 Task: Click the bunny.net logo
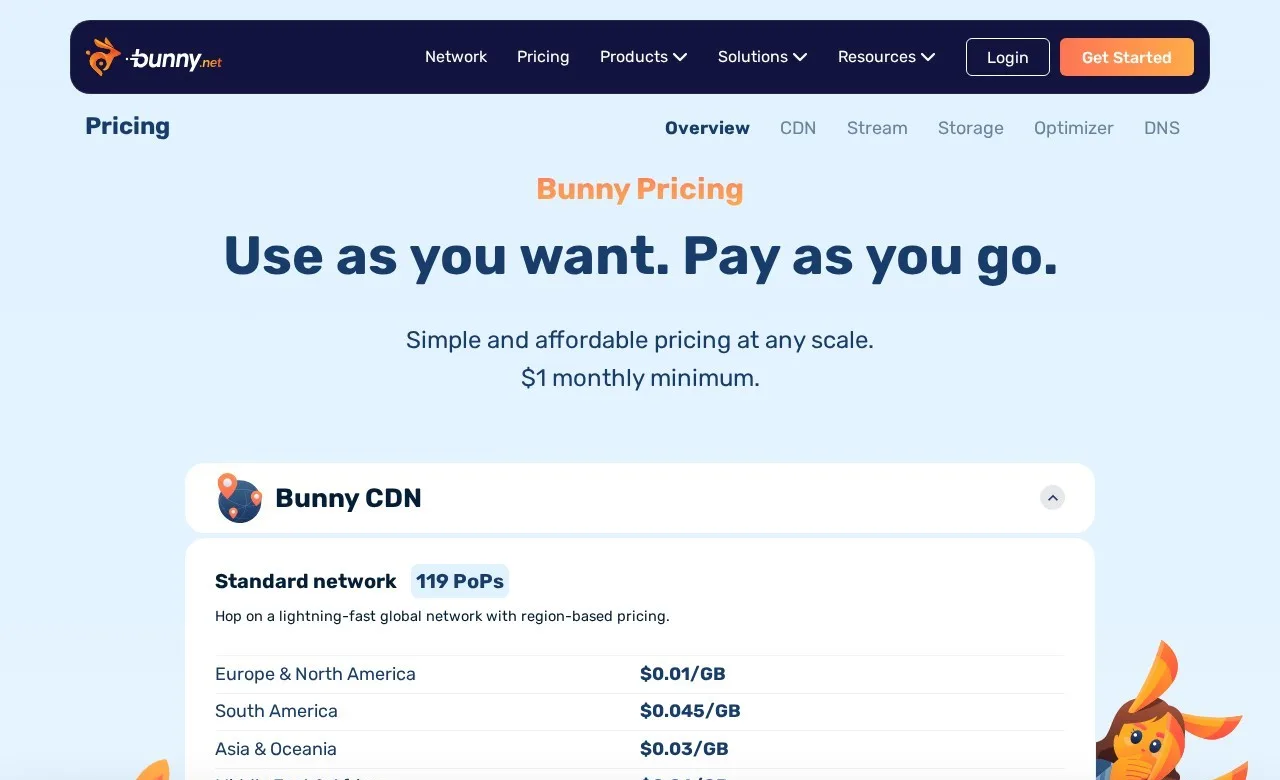(154, 57)
